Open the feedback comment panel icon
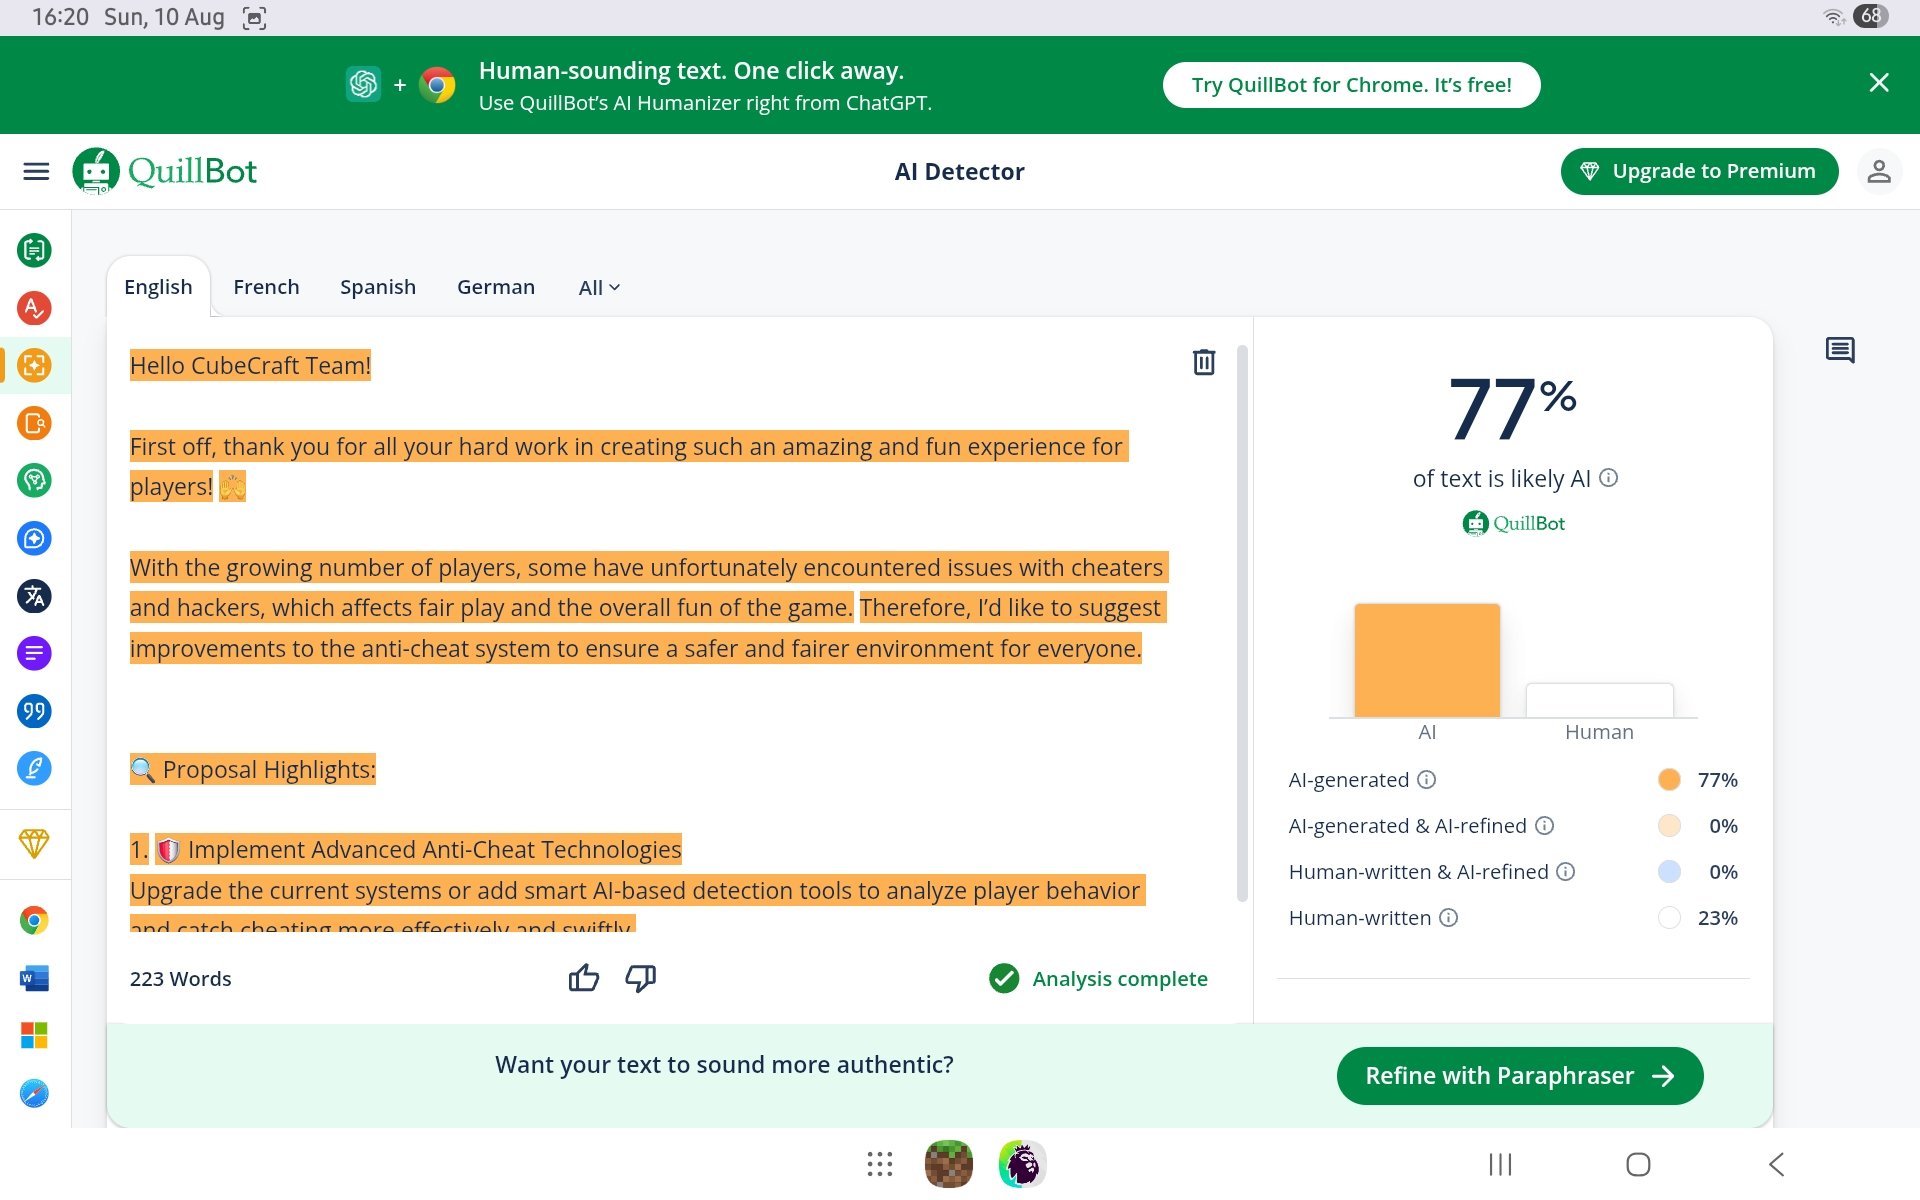The image size is (1920, 1200). (x=1840, y=350)
